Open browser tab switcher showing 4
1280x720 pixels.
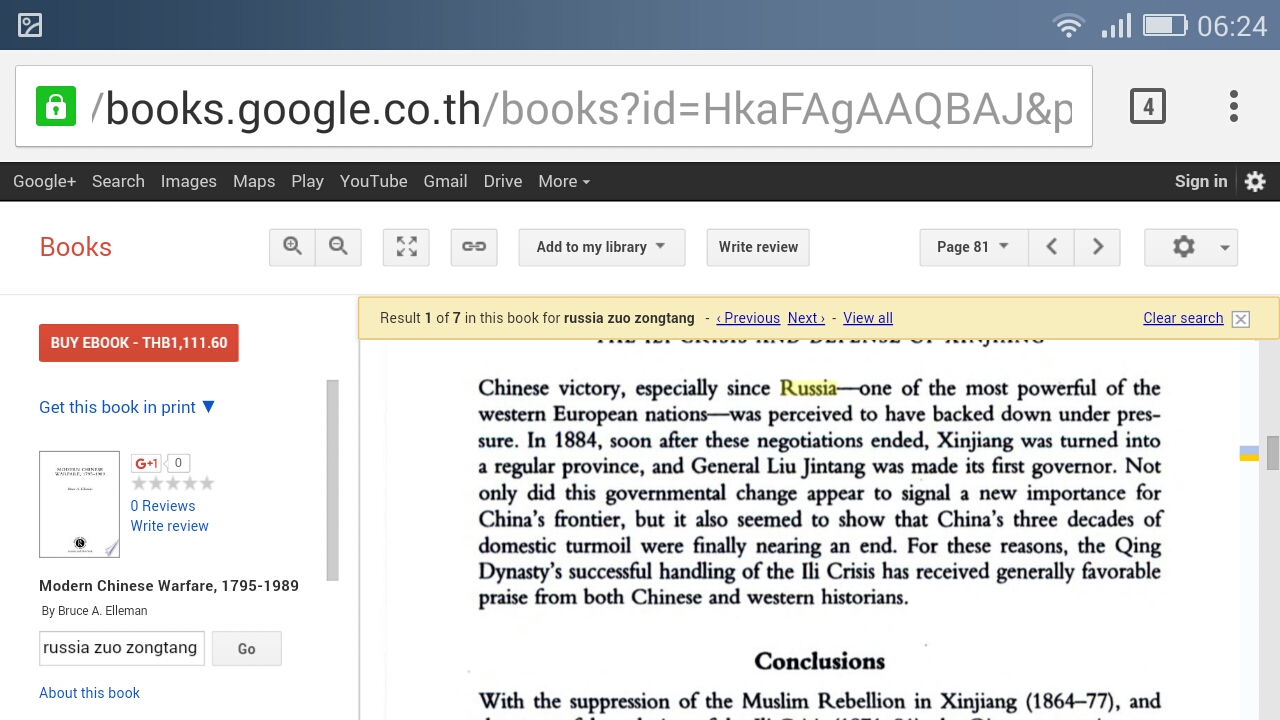[x=1148, y=106]
